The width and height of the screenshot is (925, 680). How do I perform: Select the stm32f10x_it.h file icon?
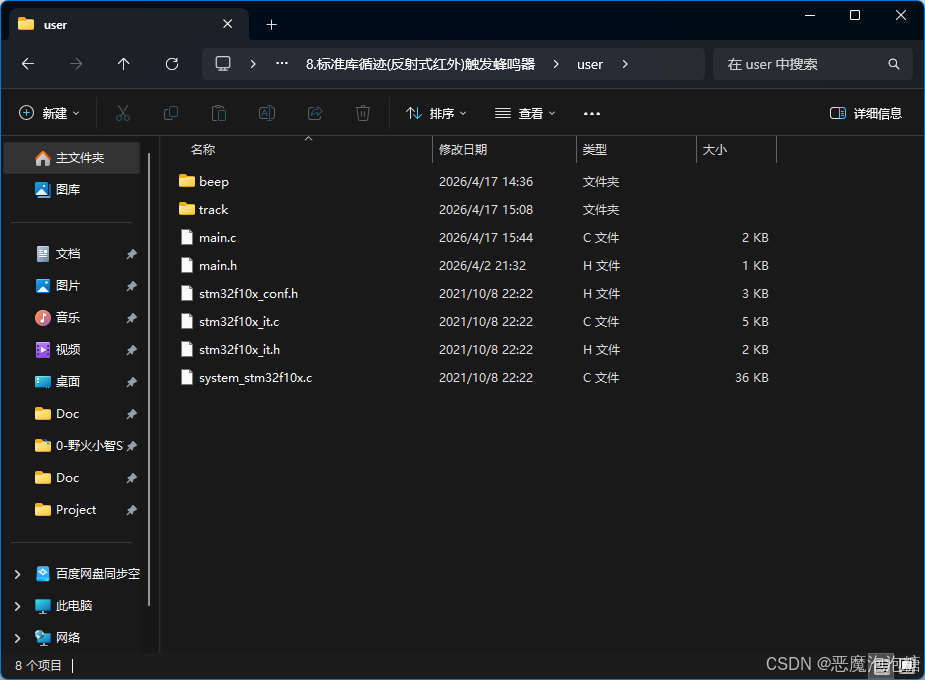point(187,349)
